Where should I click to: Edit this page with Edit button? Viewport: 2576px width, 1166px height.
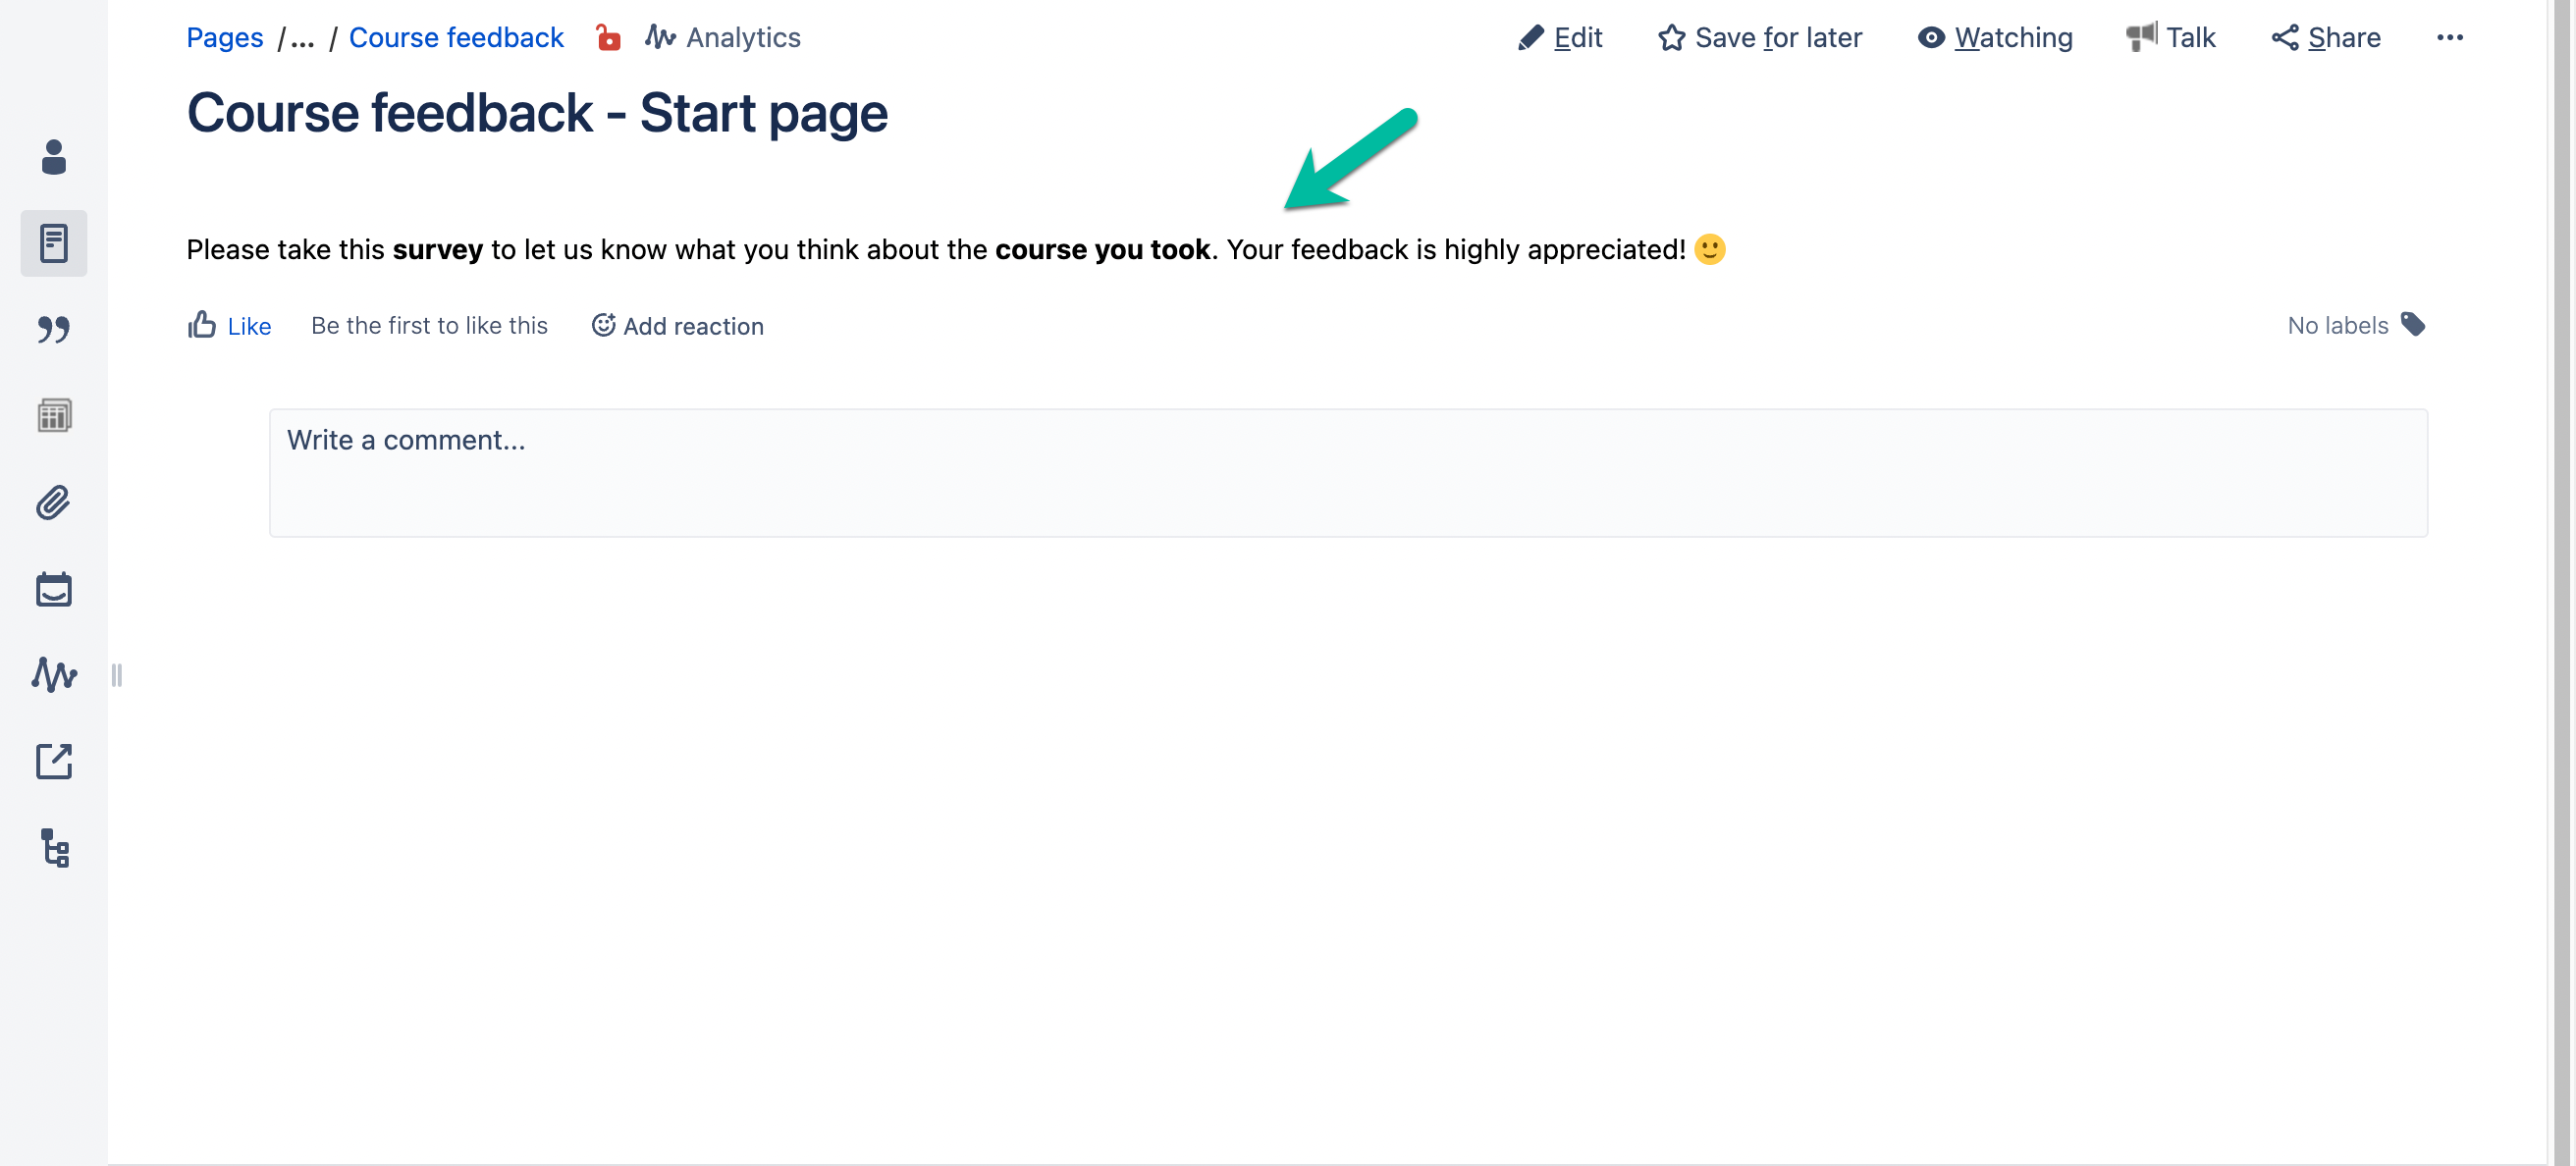click(x=1560, y=38)
